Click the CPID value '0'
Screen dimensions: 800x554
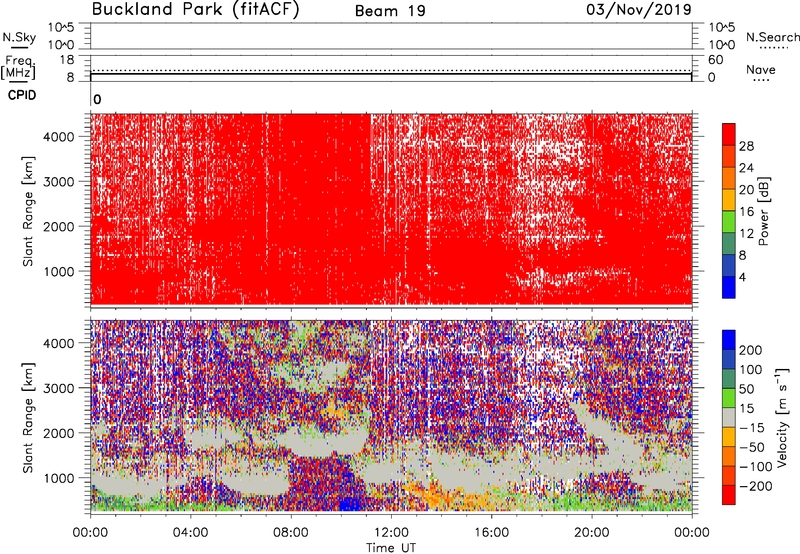97,99
